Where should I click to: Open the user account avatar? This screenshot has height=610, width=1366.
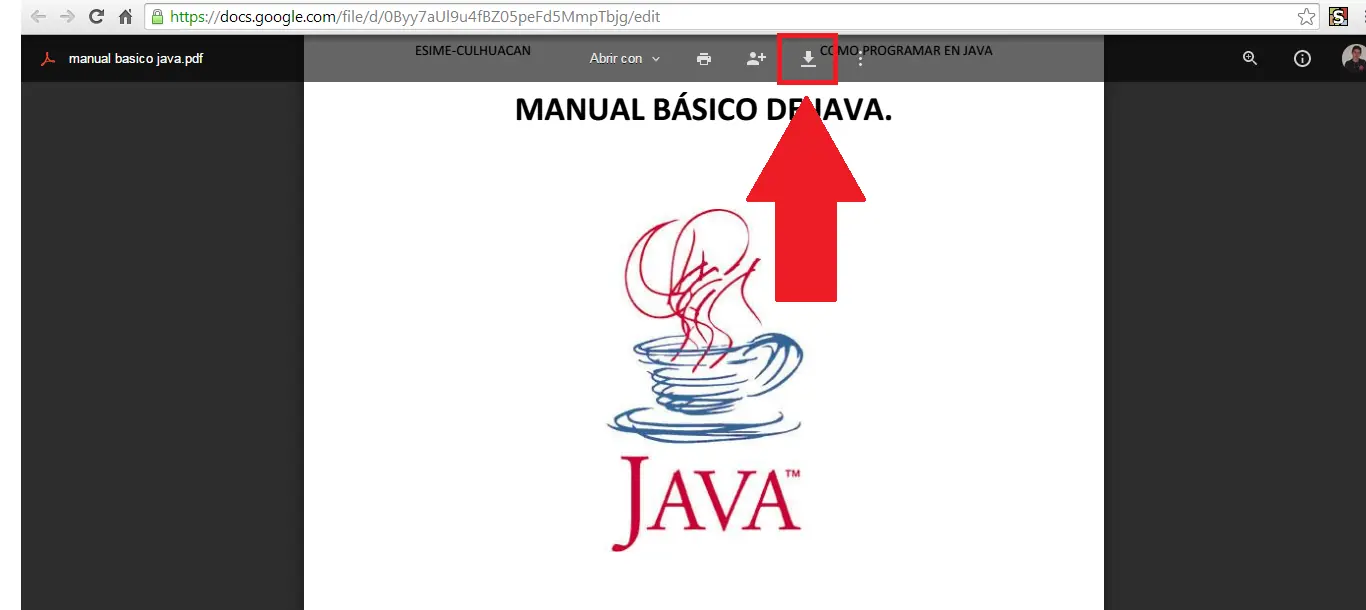[1354, 59]
